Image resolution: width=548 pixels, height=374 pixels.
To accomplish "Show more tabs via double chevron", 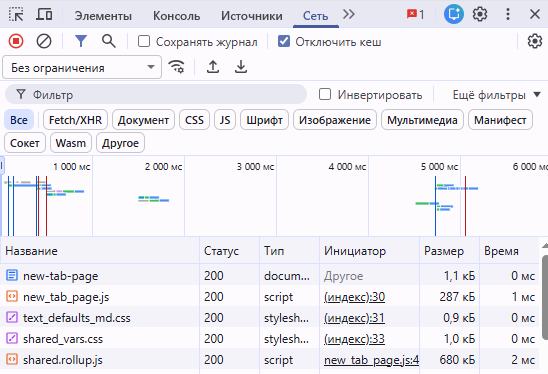I will (x=349, y=14).
